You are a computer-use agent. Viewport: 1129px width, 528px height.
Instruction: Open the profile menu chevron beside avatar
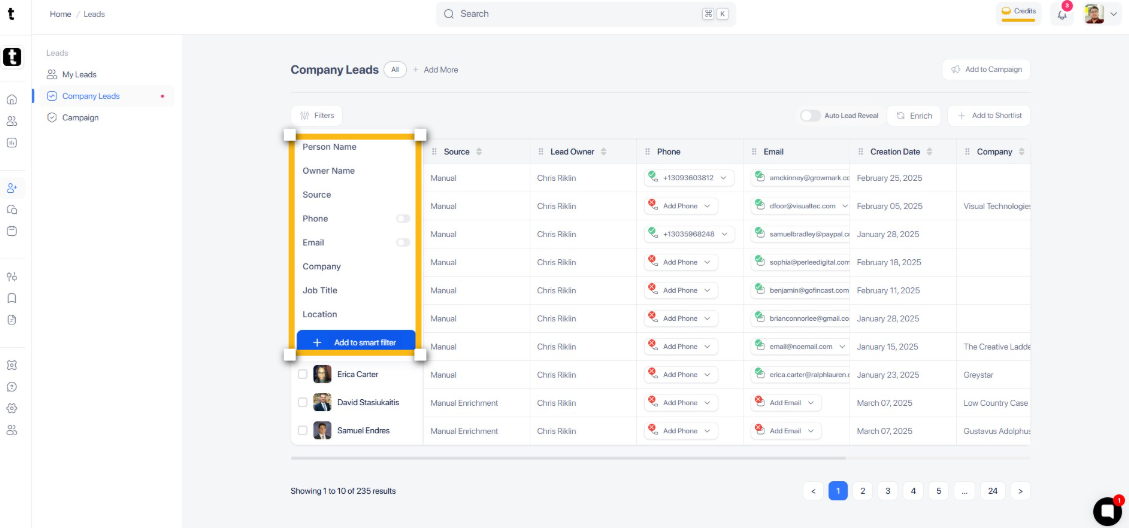(x=1113, y=14)
